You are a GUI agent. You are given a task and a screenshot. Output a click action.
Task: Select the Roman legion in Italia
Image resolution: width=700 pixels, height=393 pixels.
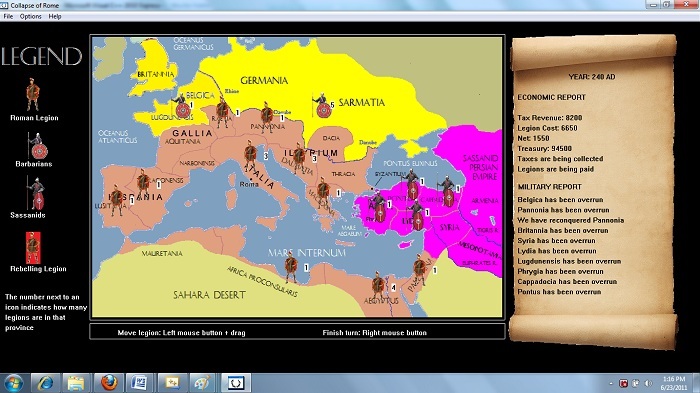[250, 156]
